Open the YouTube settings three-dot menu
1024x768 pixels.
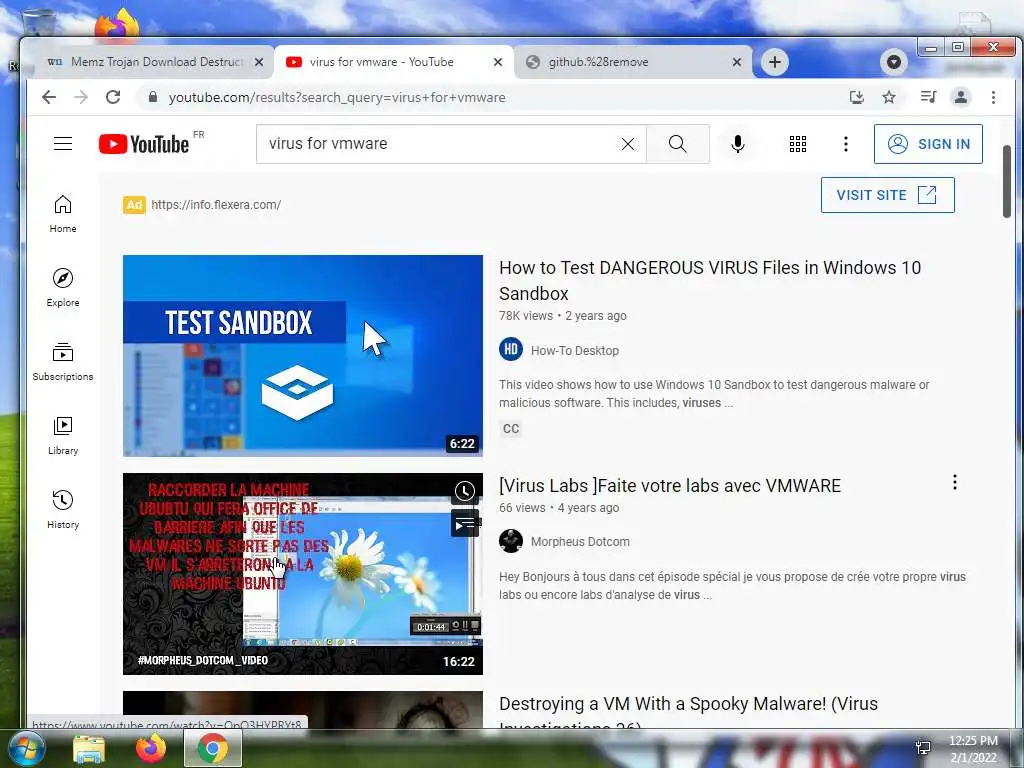pos(846,144)
